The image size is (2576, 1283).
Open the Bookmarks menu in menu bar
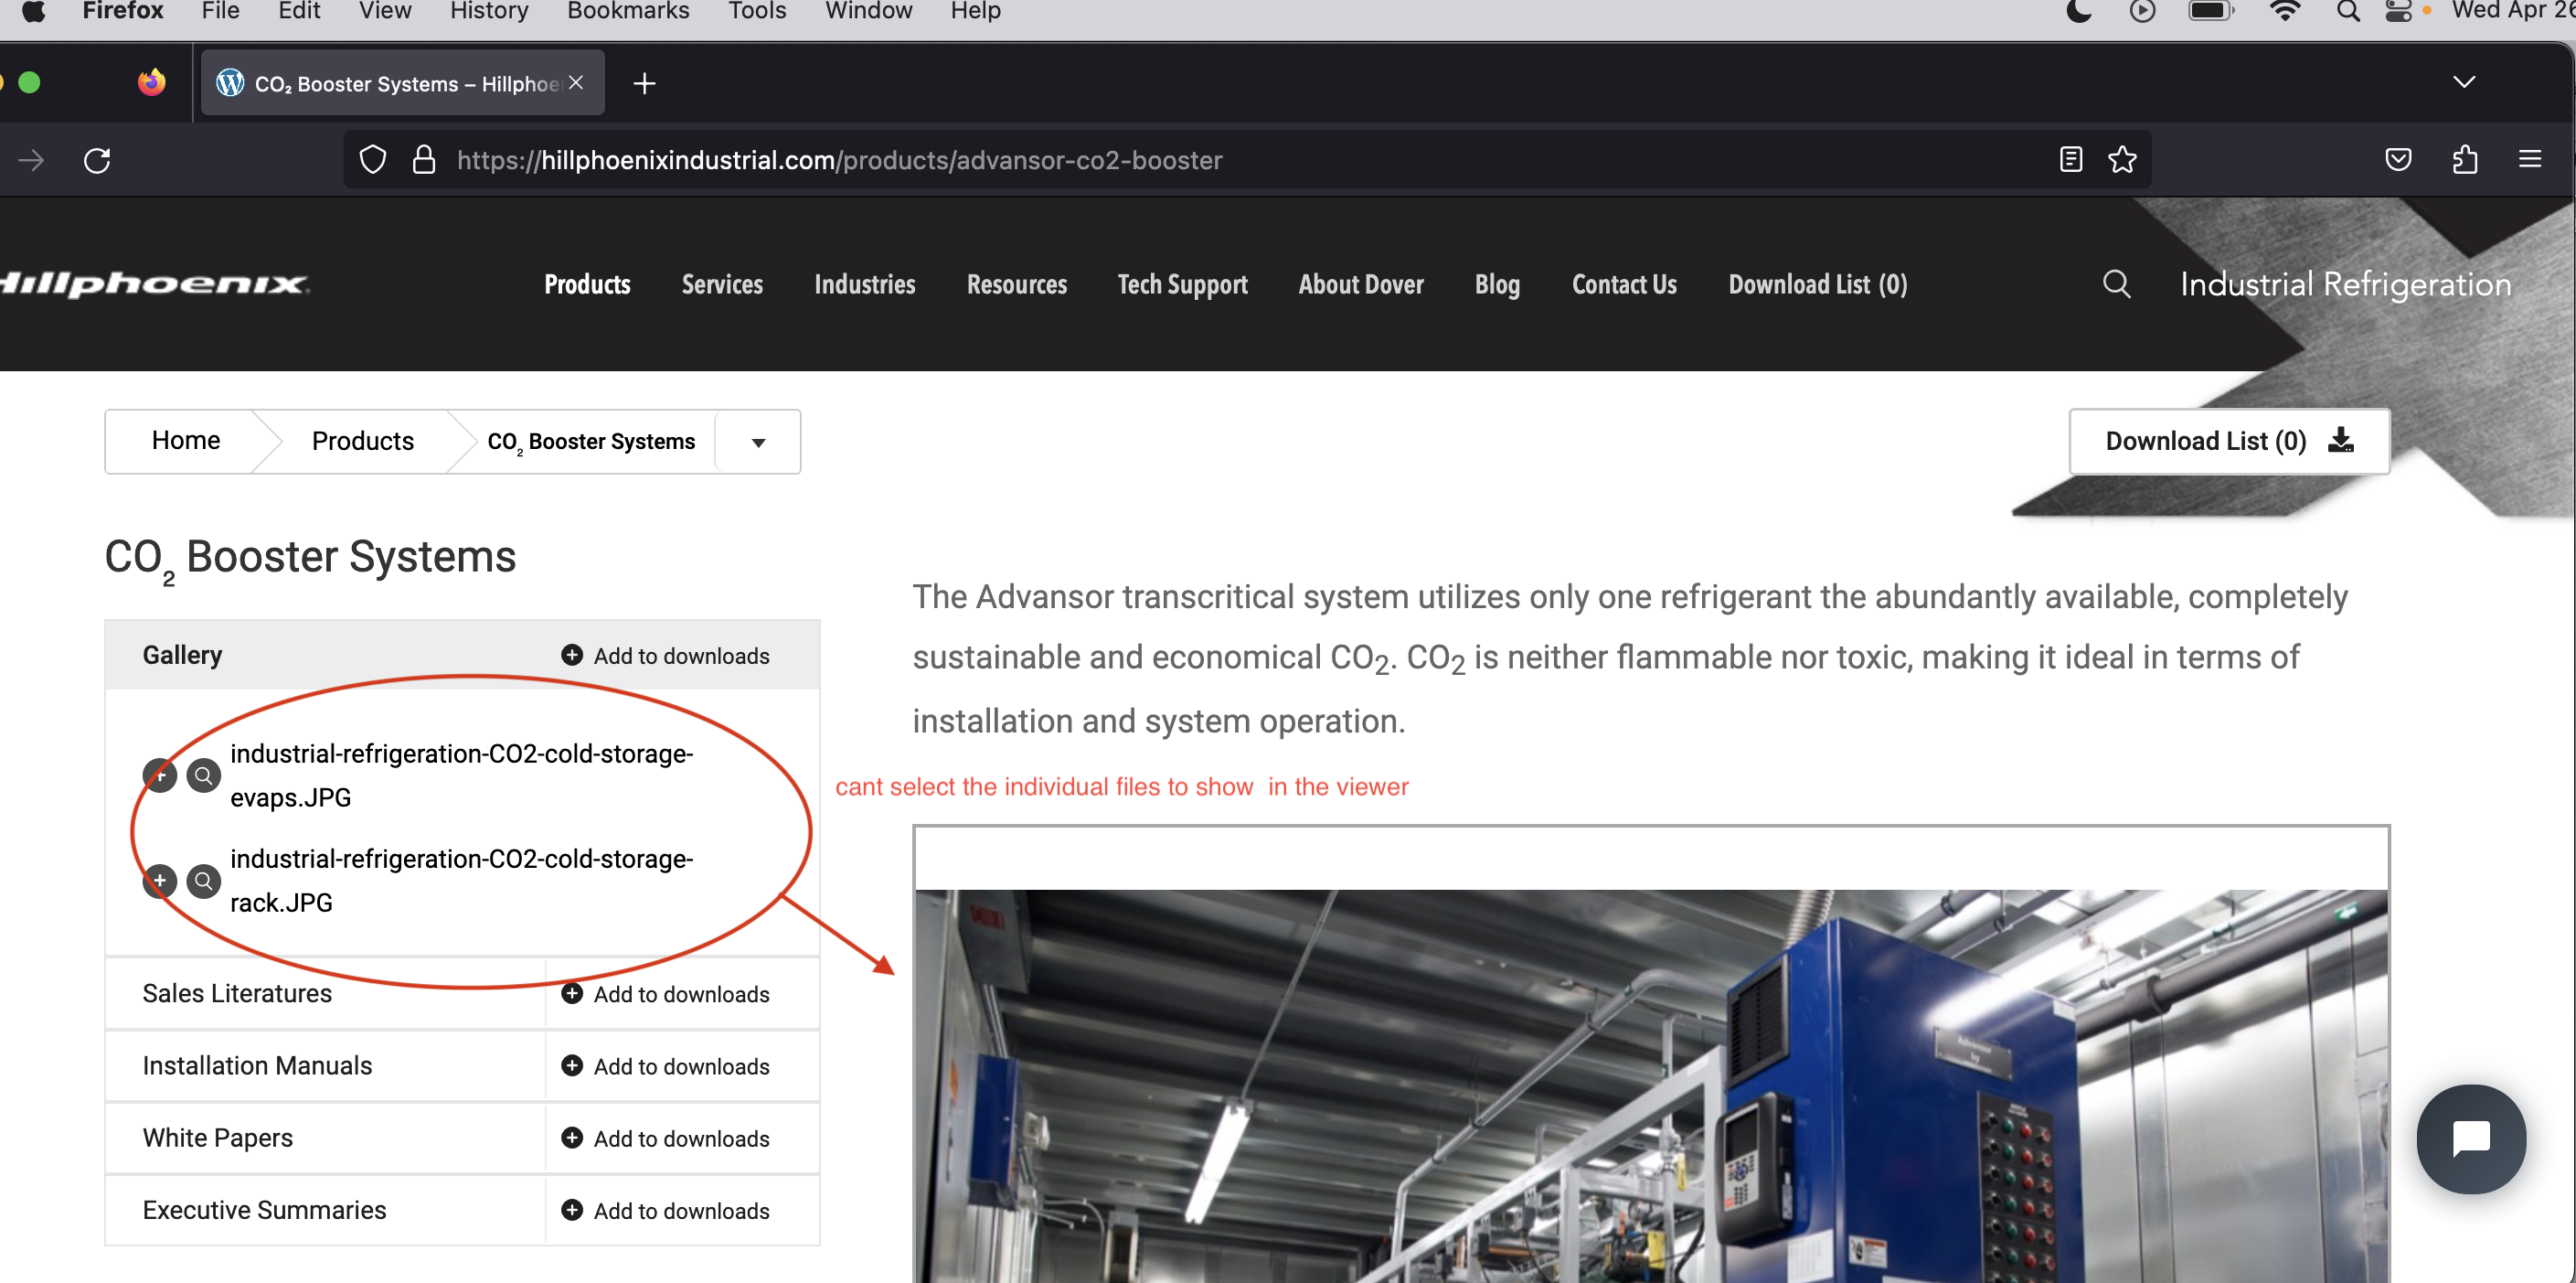coord(627,12)
